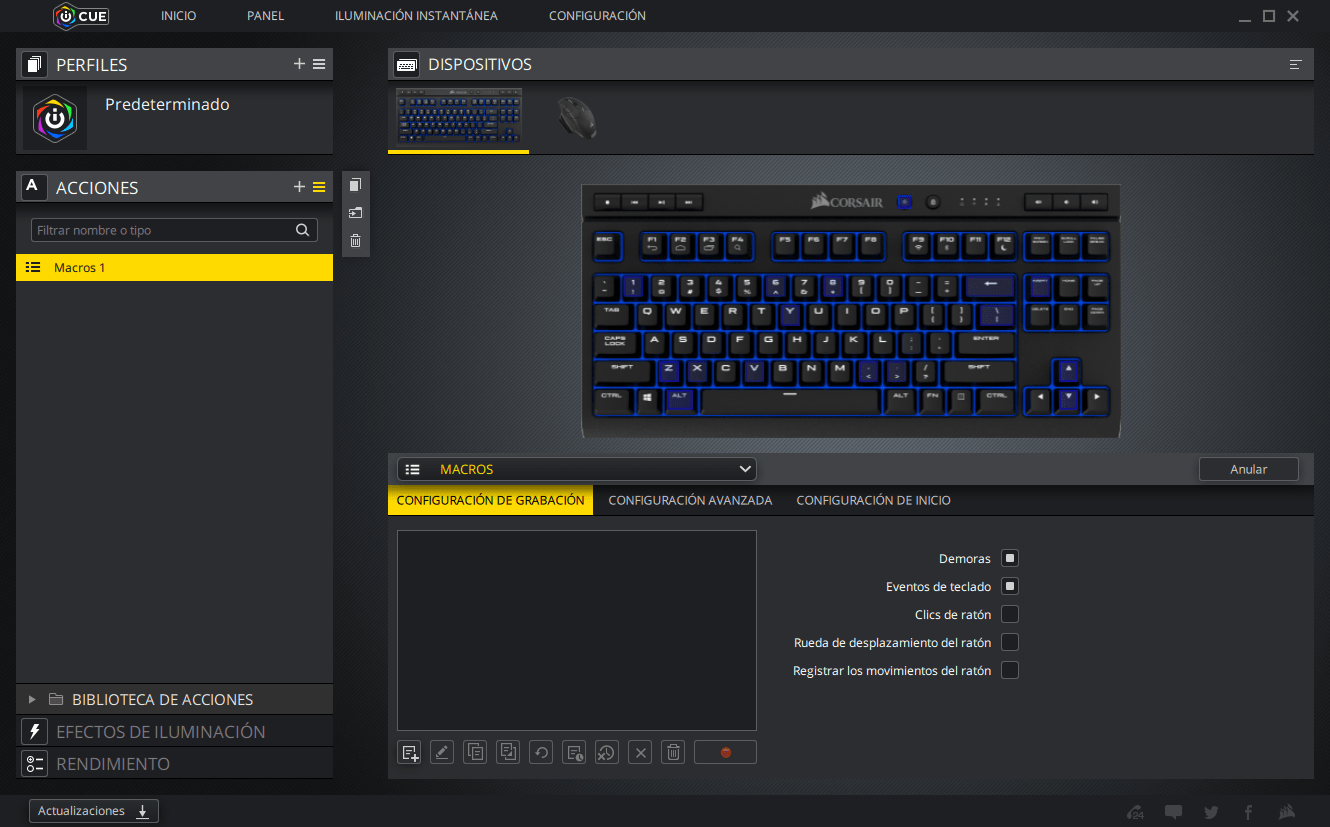Click the search magnifier icon
This screenshot has width=1330, height=827.
[x=303, y=230]
